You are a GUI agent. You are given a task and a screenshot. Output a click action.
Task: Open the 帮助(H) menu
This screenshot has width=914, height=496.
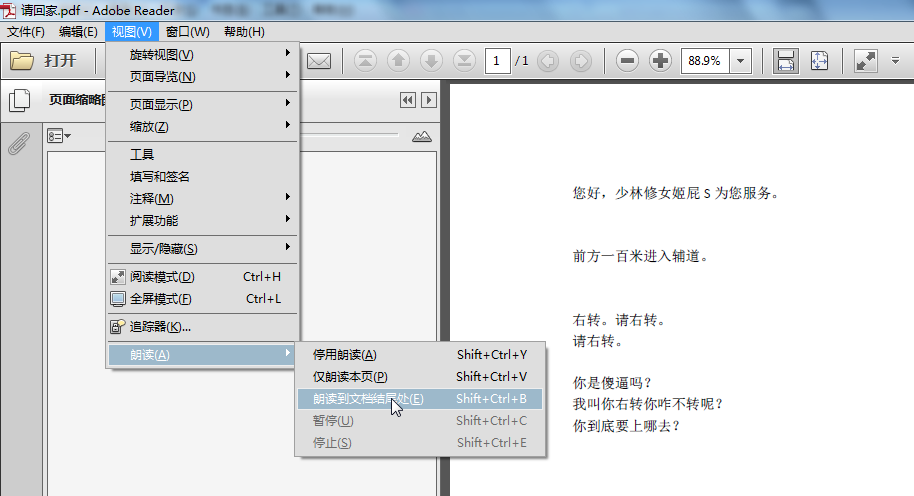[244, 32]
